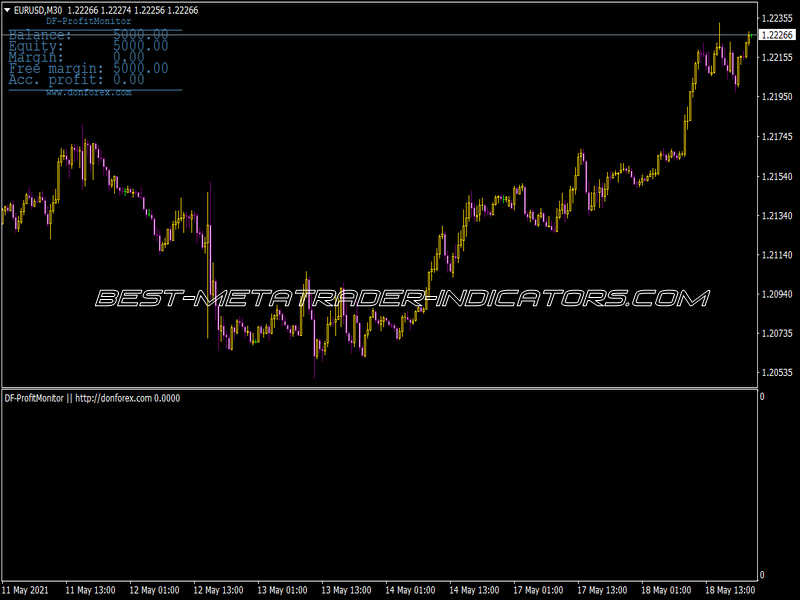This screenshot has height=600, width=800.
Task: Click the DF-ProfitMonitor header label
Action: (88, 21)
